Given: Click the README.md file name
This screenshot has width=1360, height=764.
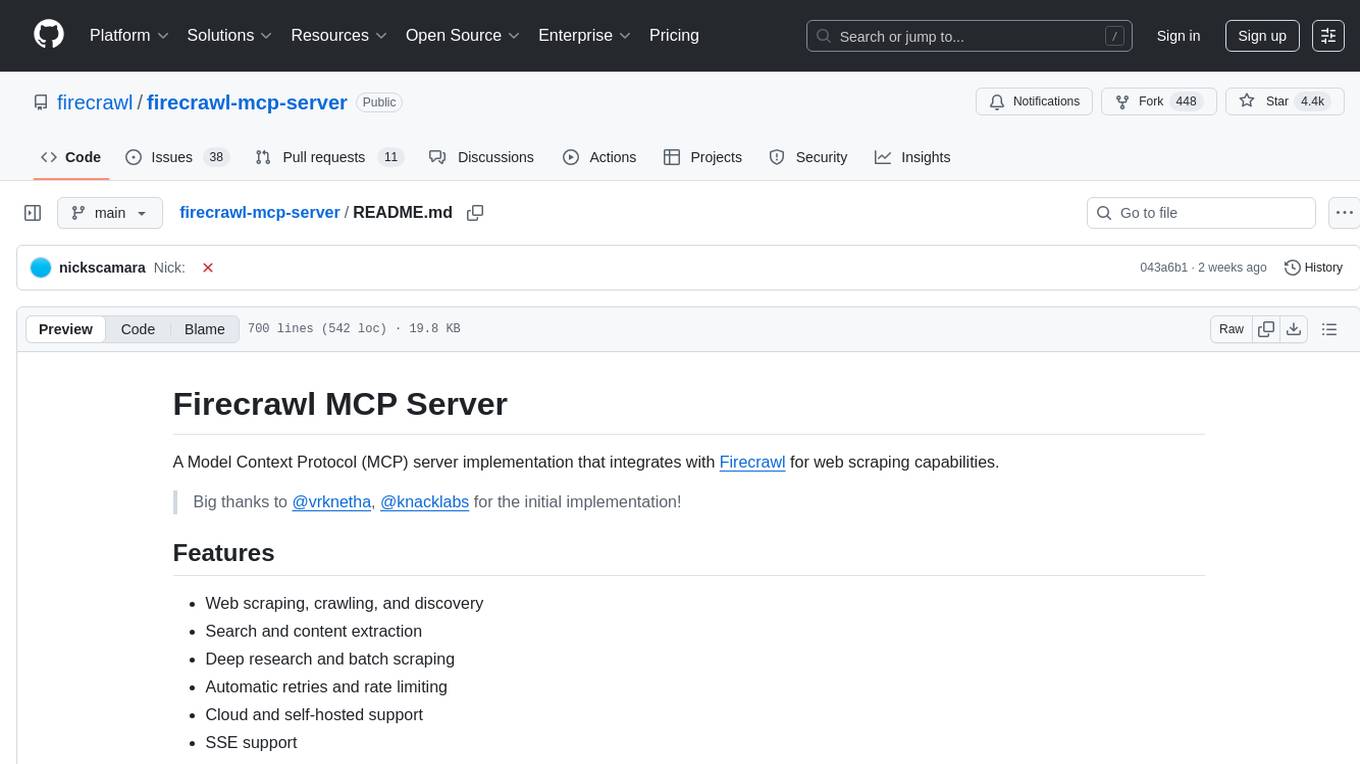Looking at the screenshot, I should (403, 212).
